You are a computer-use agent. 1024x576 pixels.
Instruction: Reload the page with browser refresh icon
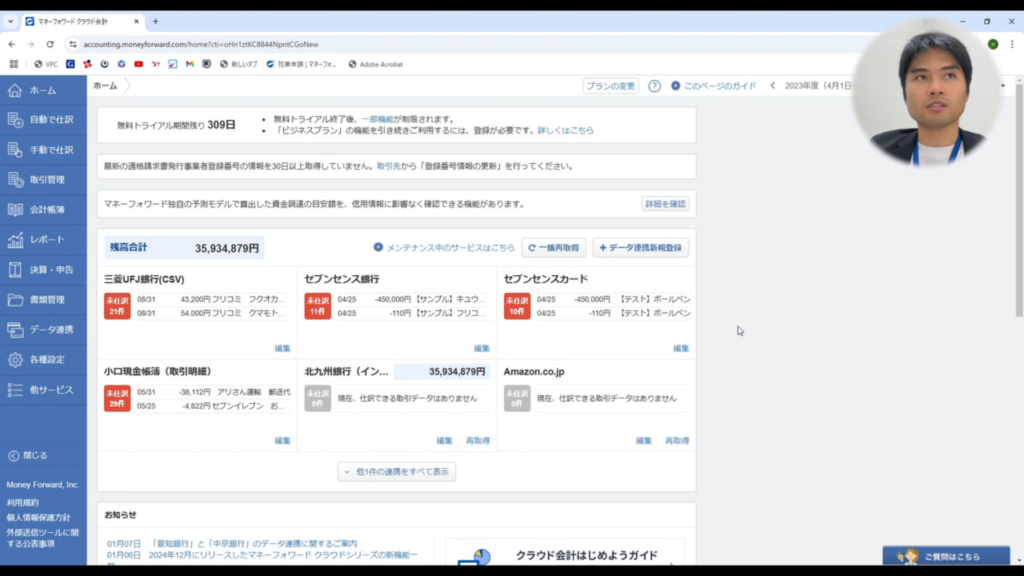coord(50,44)
